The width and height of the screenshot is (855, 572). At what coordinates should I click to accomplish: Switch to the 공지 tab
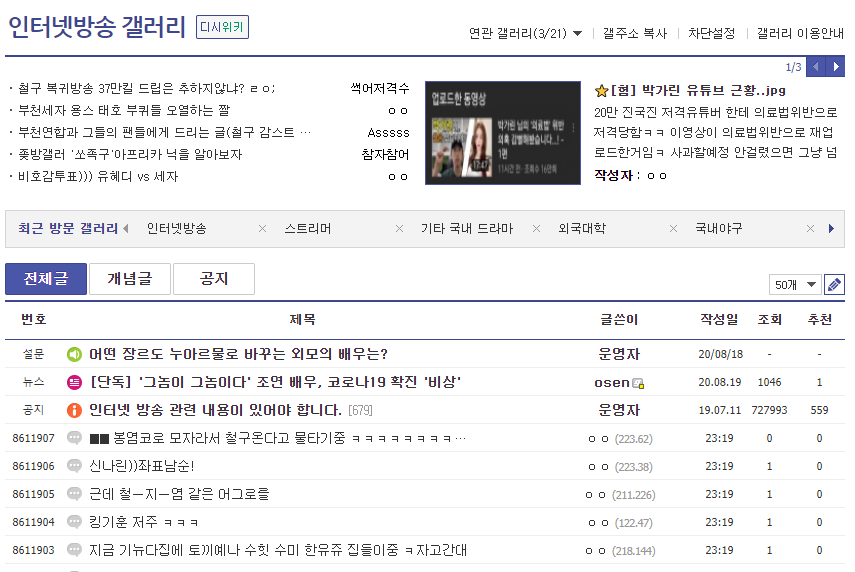coord(214,279)
